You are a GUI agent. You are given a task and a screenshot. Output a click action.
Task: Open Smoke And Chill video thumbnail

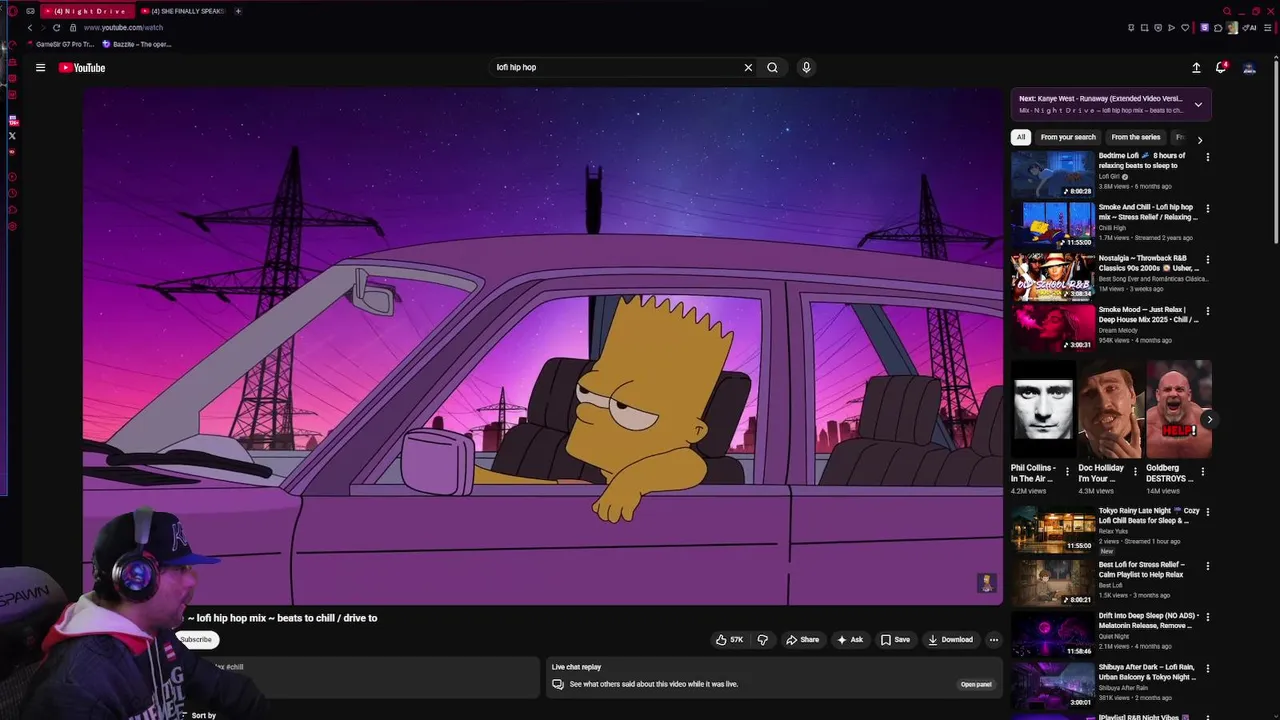[1053, 225]
